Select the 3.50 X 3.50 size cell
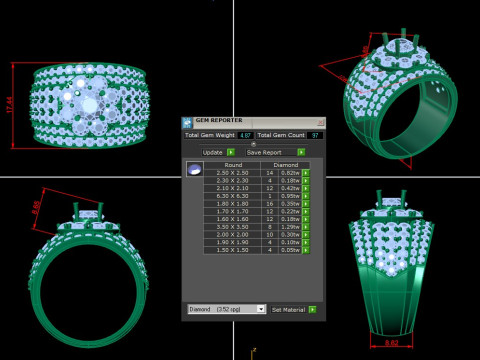The image size is (480, 360). point(232,227)
